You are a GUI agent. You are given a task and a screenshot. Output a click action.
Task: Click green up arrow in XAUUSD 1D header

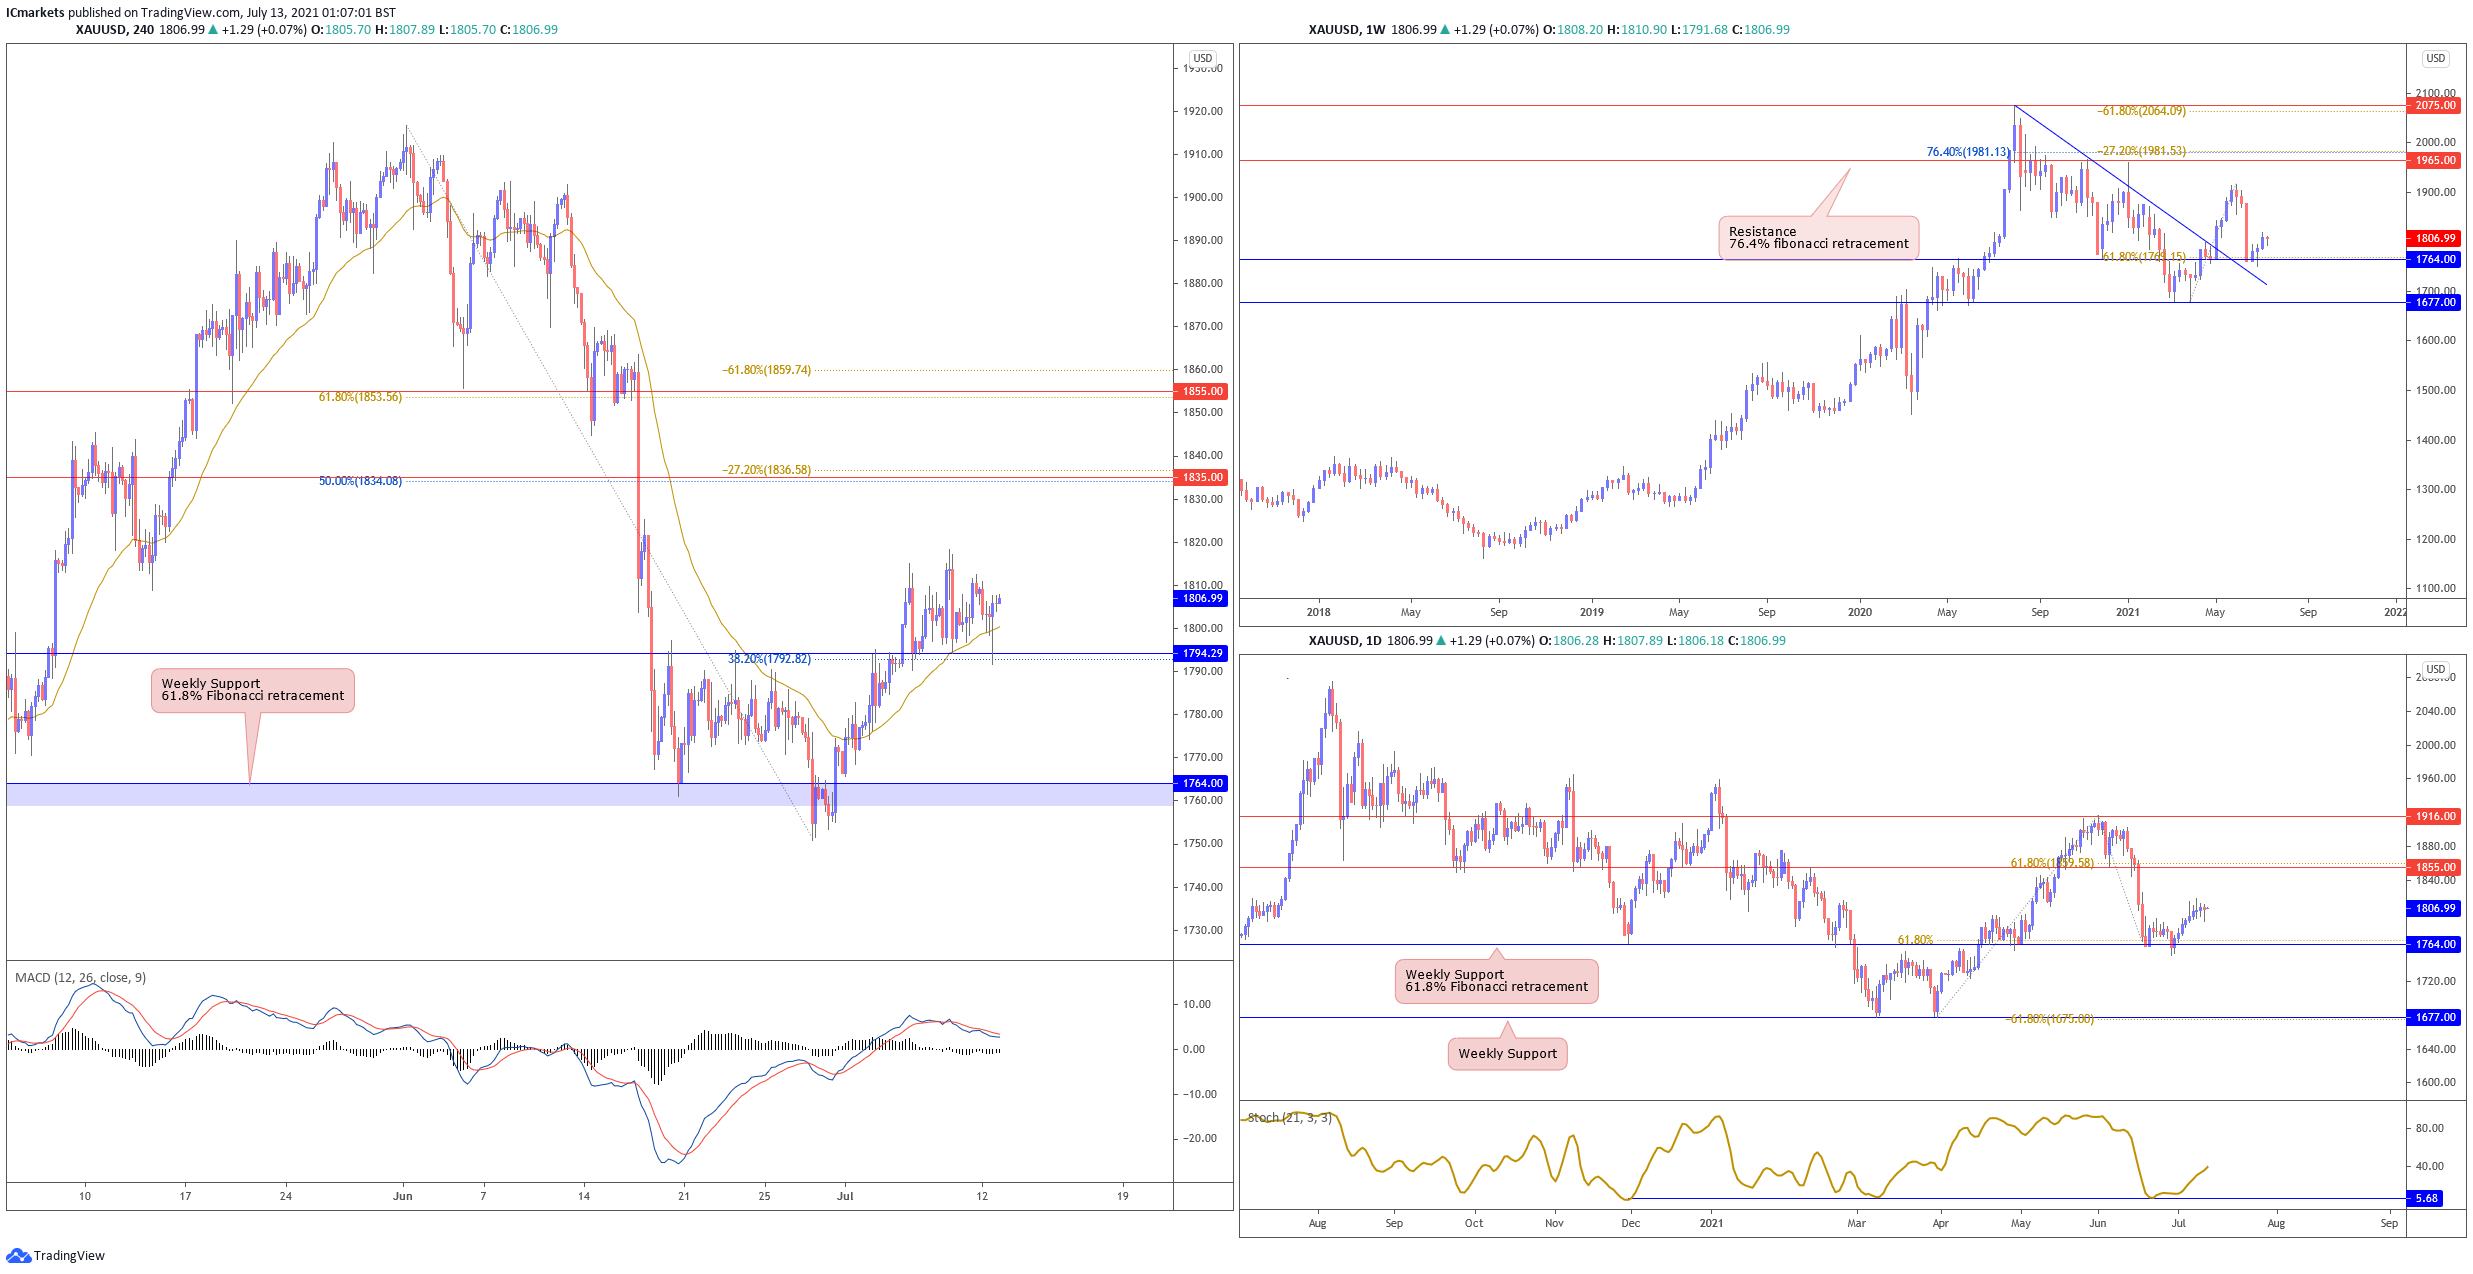coord(1441,641)
